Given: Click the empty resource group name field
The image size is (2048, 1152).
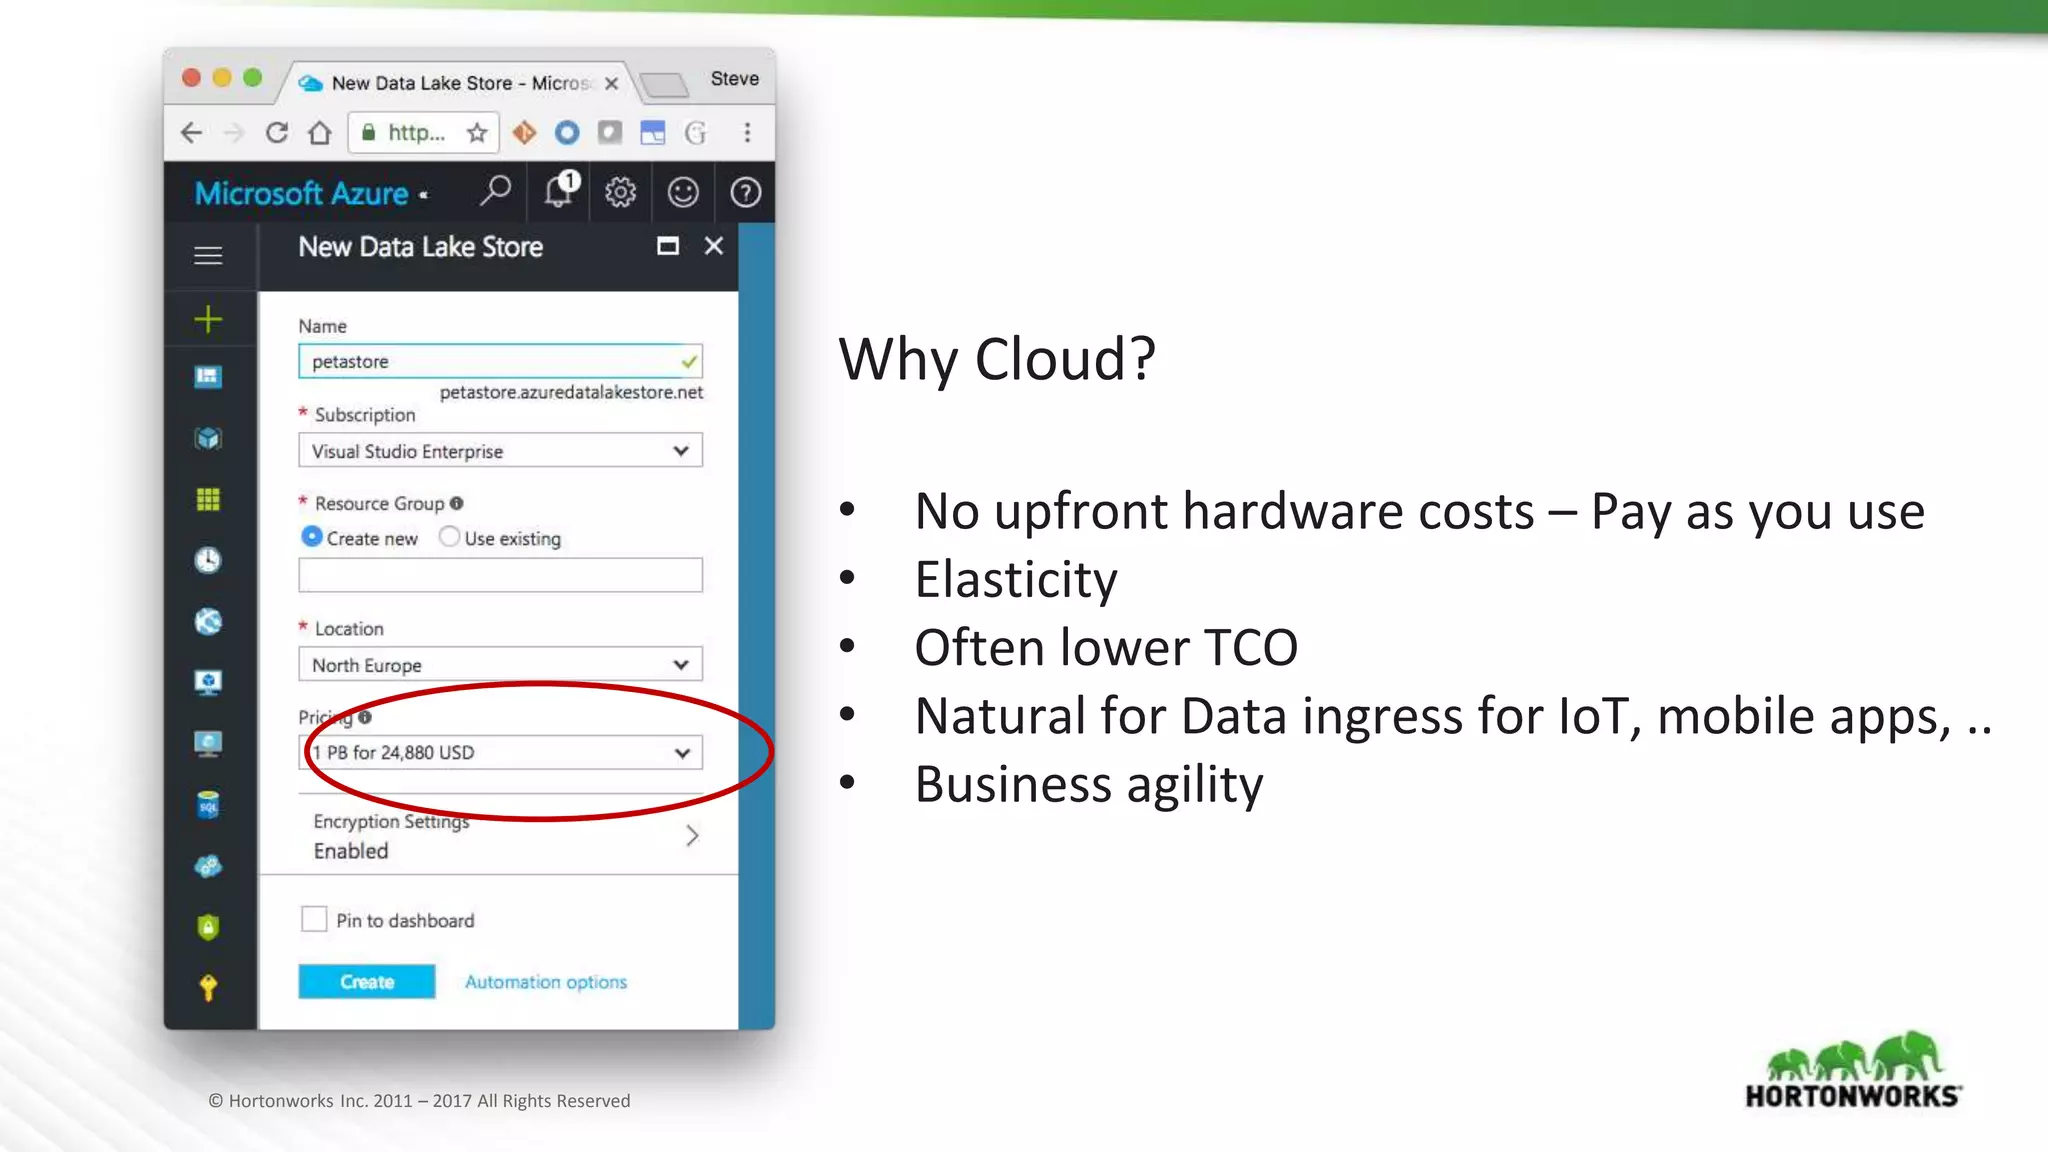Looking at the screenshot, I should click(x=500, y=575).
